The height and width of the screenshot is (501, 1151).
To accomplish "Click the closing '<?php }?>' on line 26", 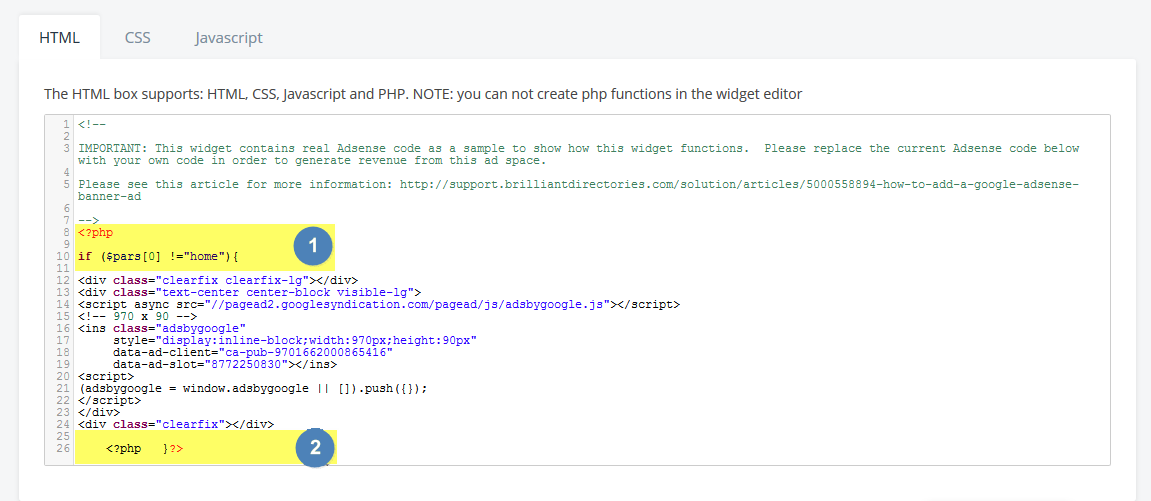I will point(145,447).
